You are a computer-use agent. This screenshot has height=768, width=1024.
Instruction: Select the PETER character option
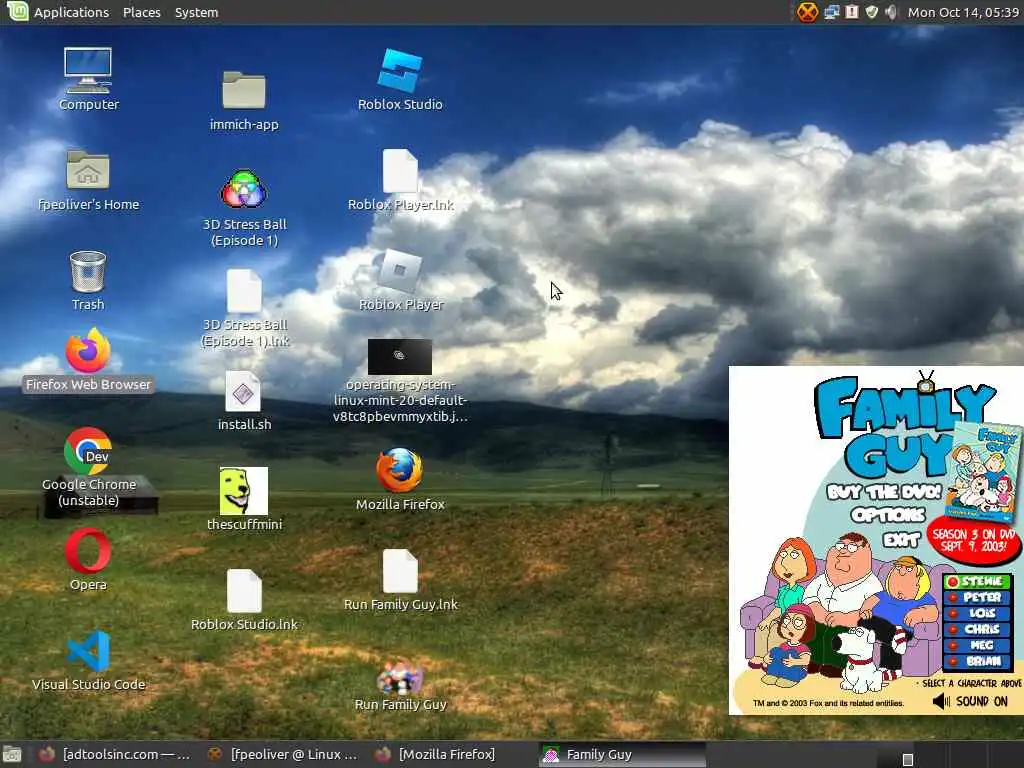(x=977, y=597)
